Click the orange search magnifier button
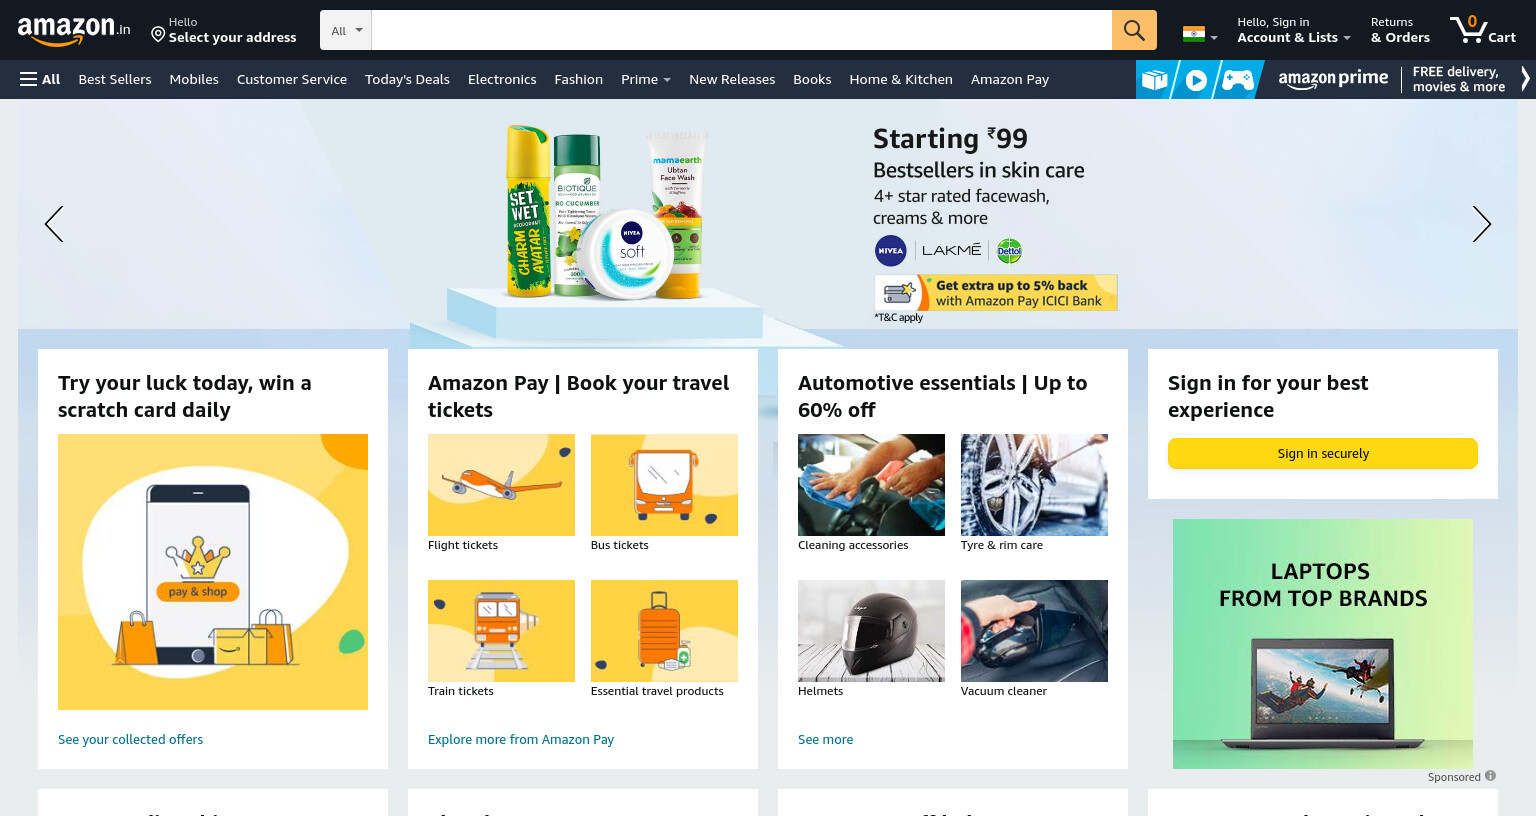1536x816 pixels. pyautogui.click(x=1134, y=30)
